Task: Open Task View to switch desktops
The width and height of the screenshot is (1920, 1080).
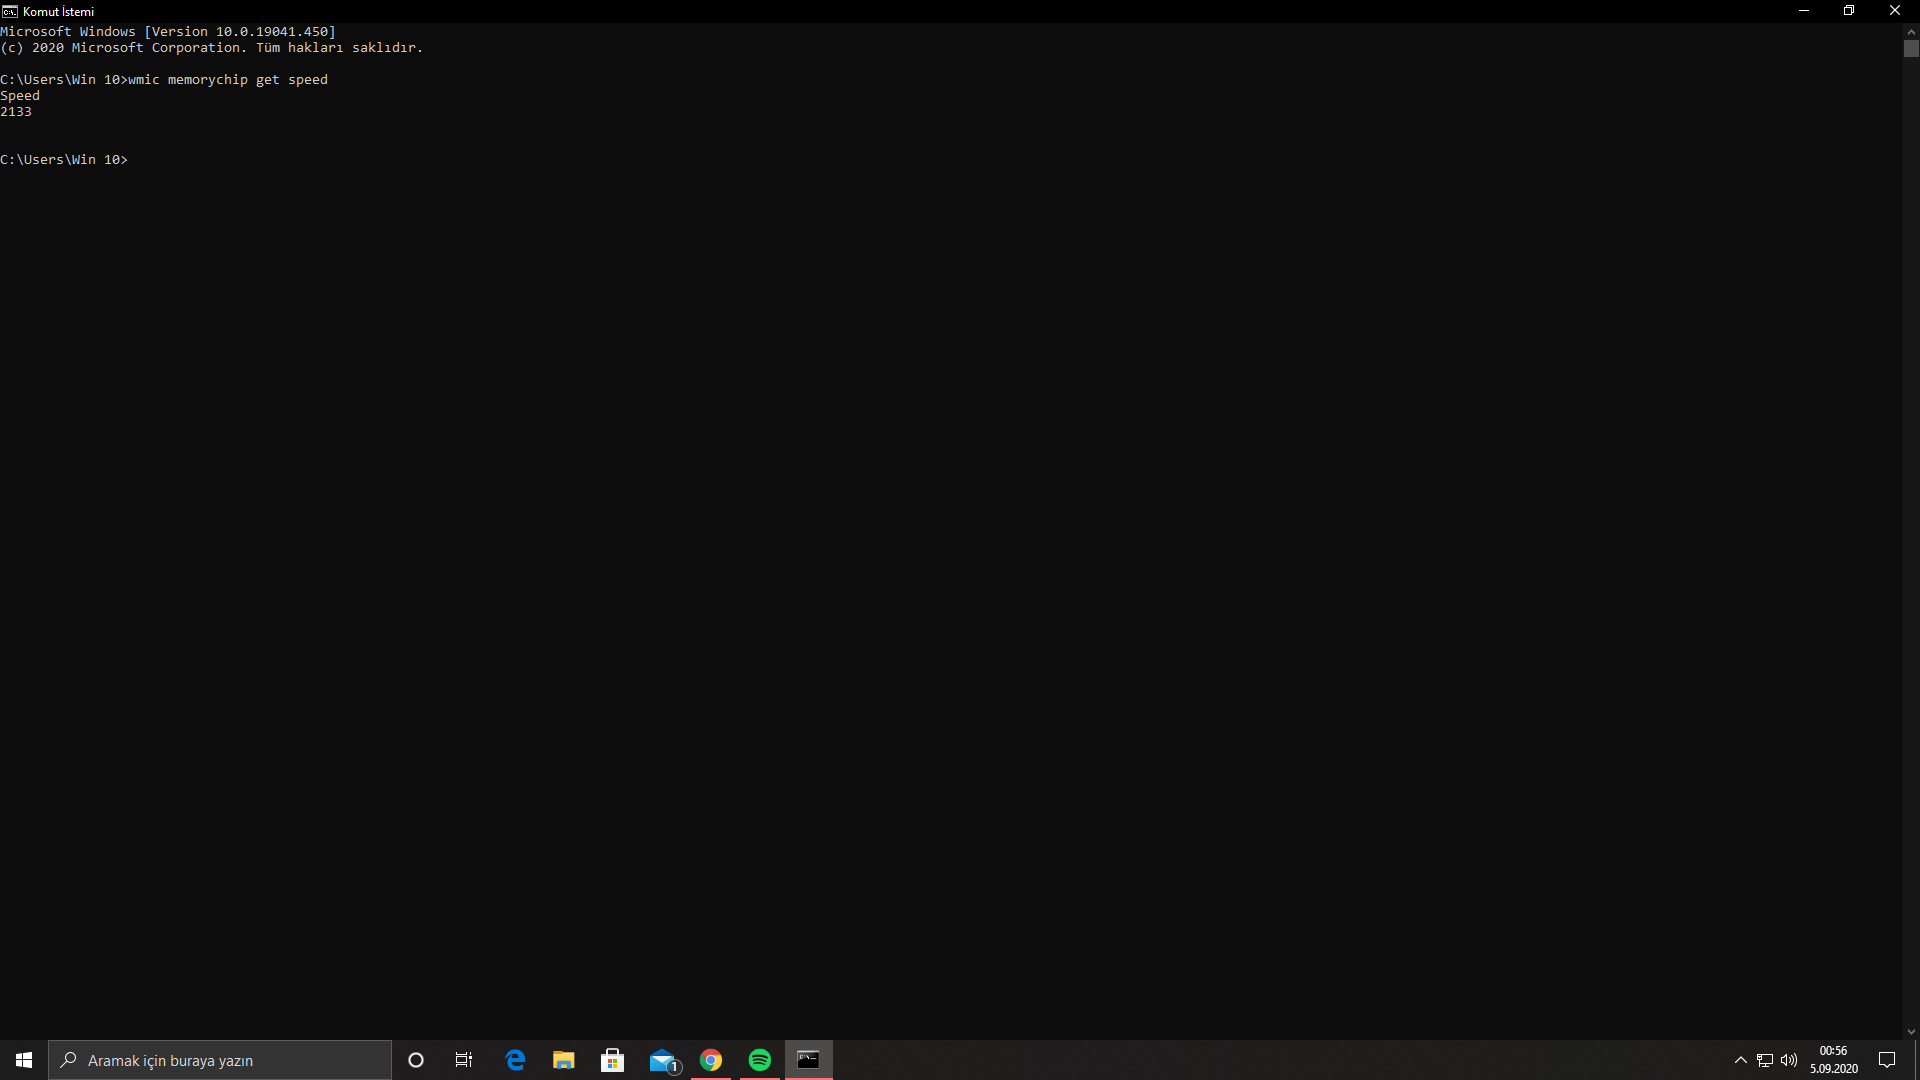Action: pyautogui.click(x=463, y=1060)
